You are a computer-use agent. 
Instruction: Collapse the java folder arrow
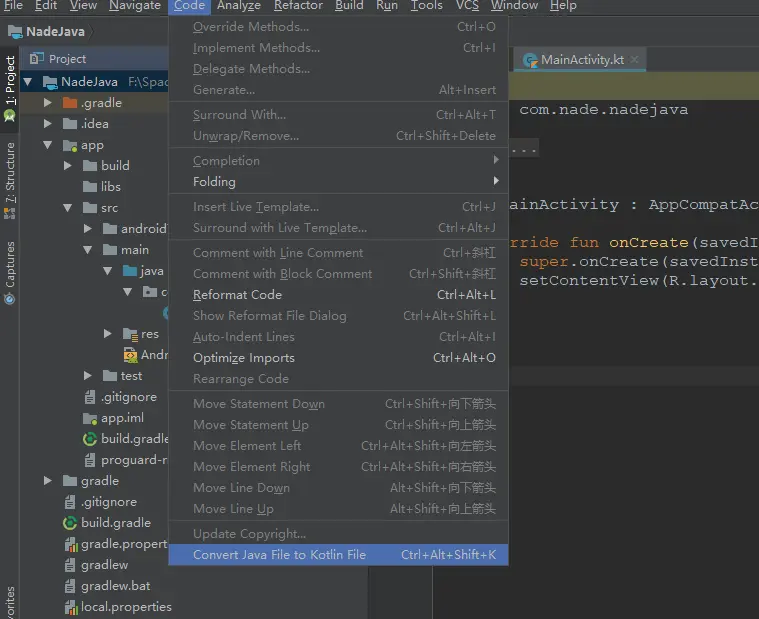[107, 271]
